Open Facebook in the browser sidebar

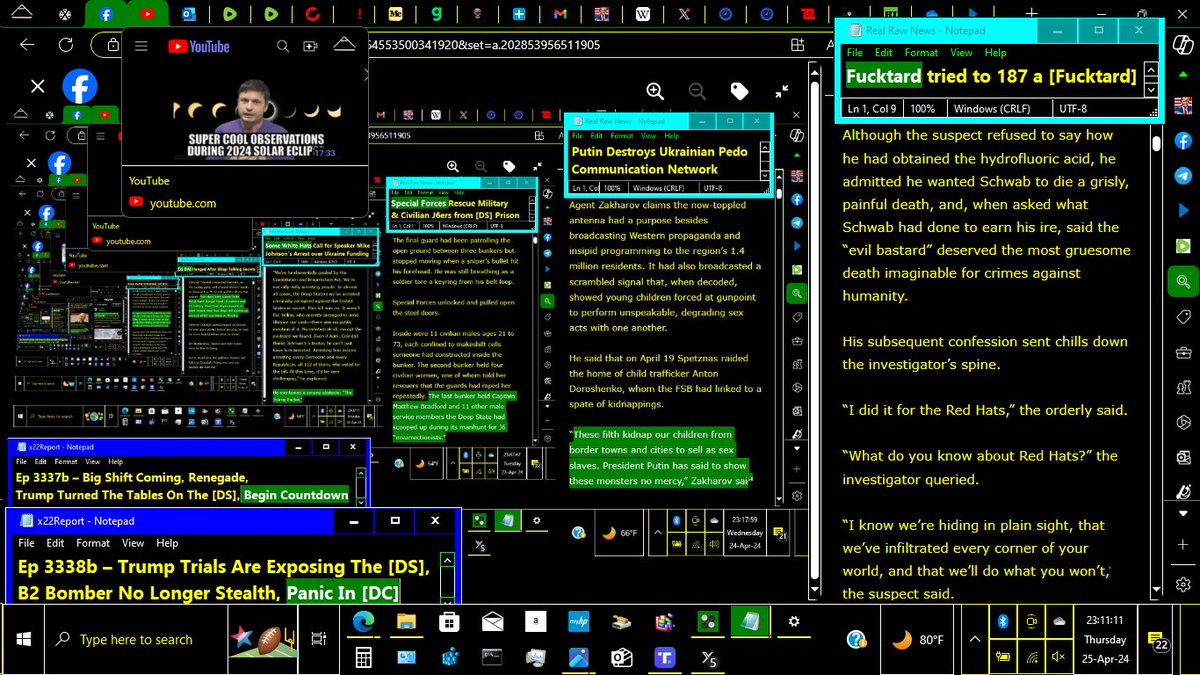point(1184,141)
